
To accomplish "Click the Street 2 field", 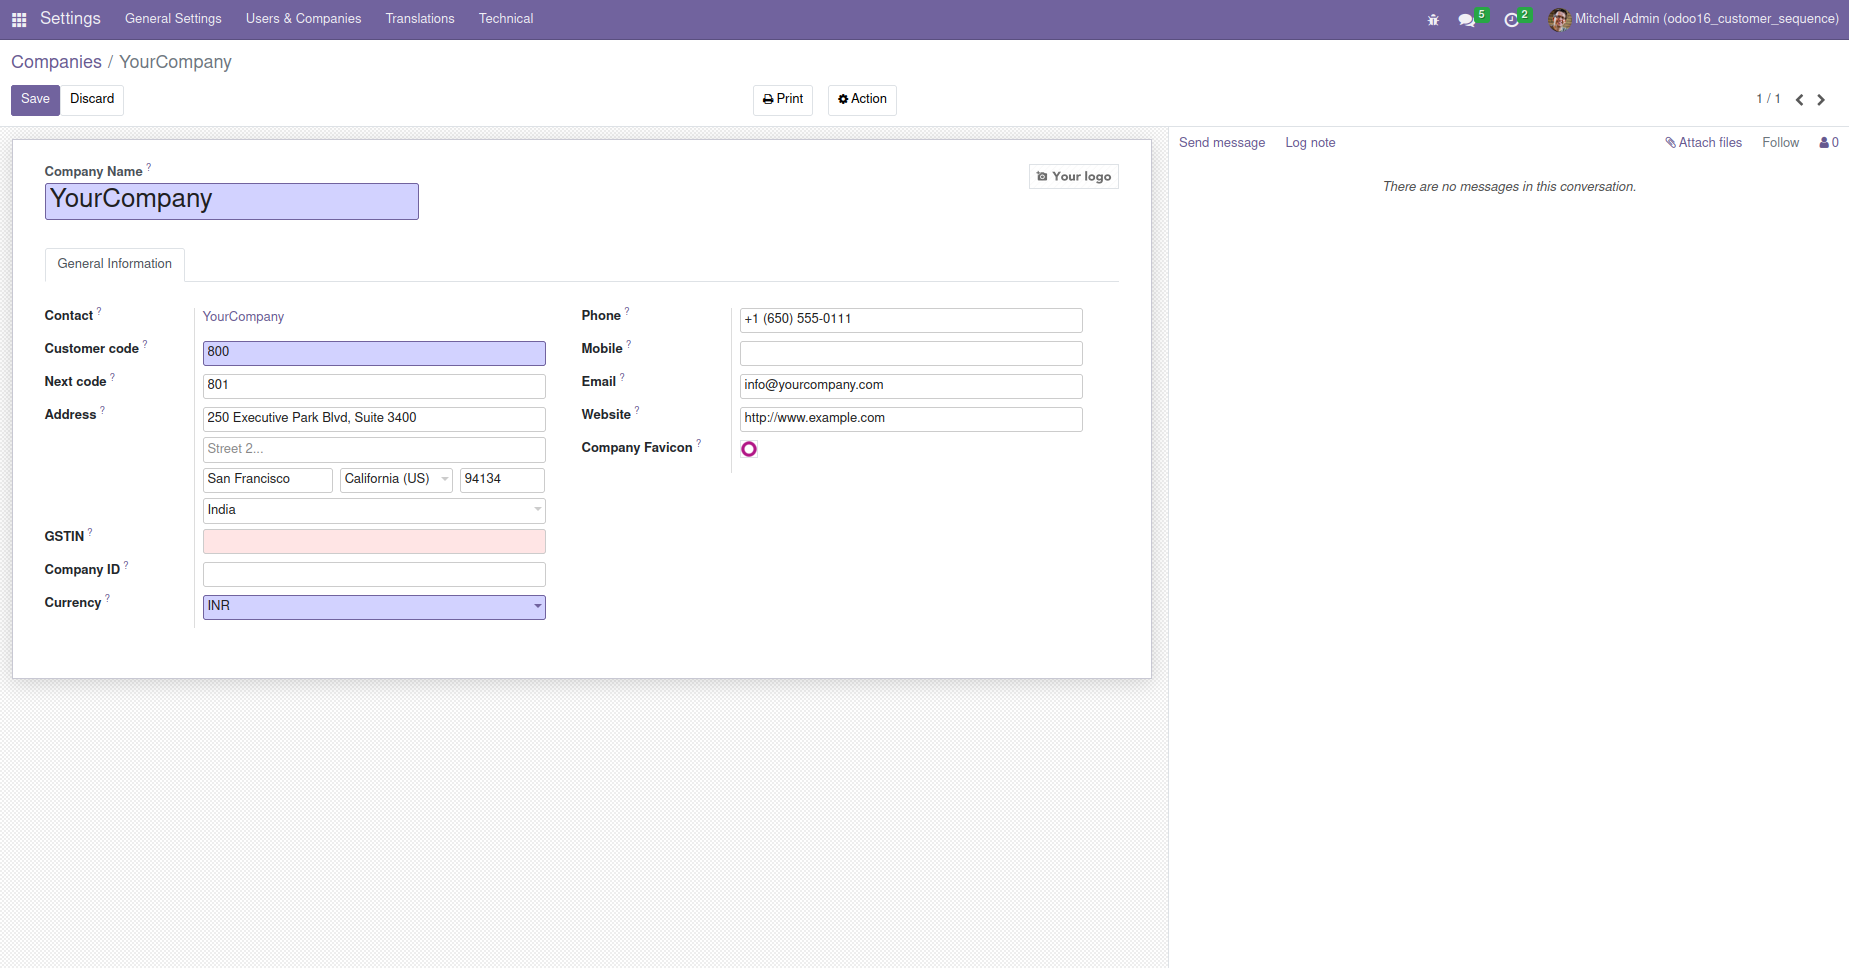I will [374, 450].
